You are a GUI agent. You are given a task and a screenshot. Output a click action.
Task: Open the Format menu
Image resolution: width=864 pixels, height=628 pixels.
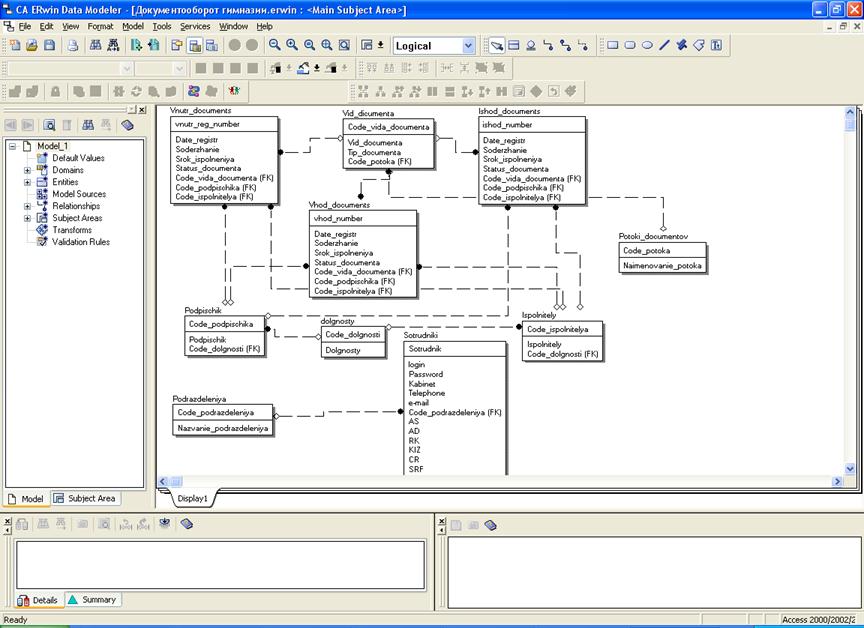pos(100,26)
